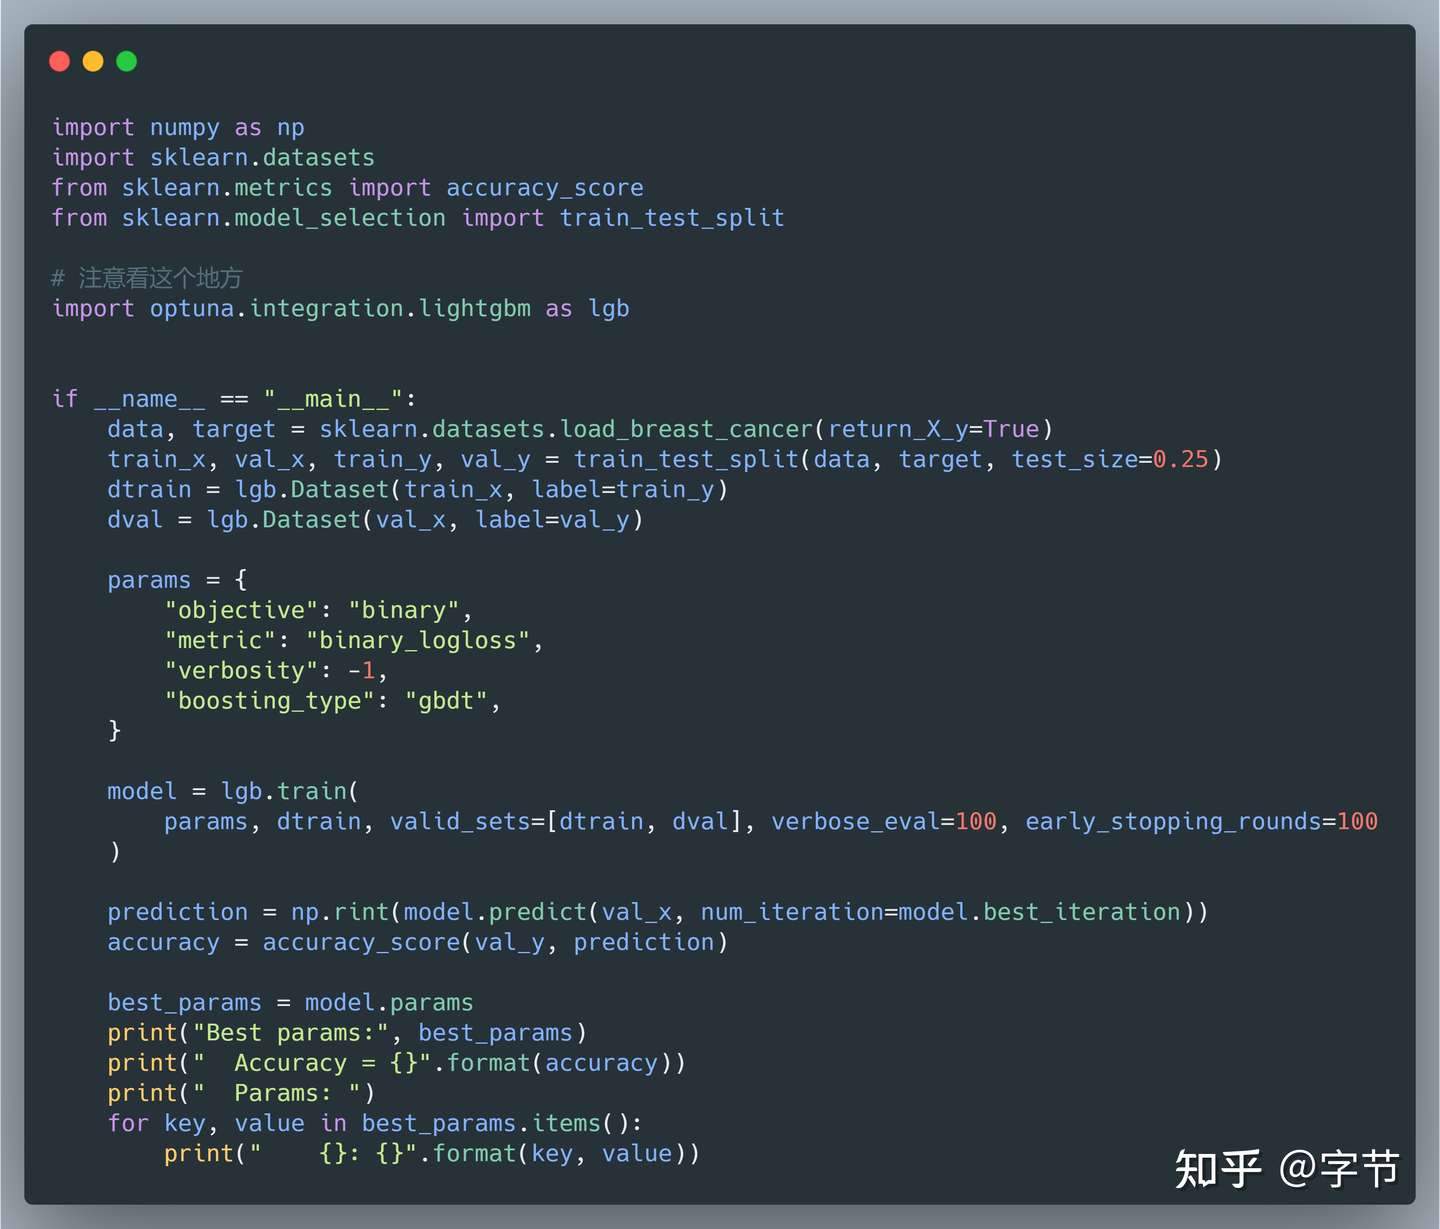Click the '"verbosity"' dictionary key
This screenshot has width=1440, height=1229.
[241, 670]
